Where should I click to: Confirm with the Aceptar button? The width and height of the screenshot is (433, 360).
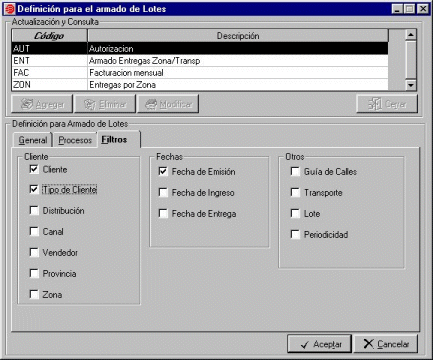(319, 344)
